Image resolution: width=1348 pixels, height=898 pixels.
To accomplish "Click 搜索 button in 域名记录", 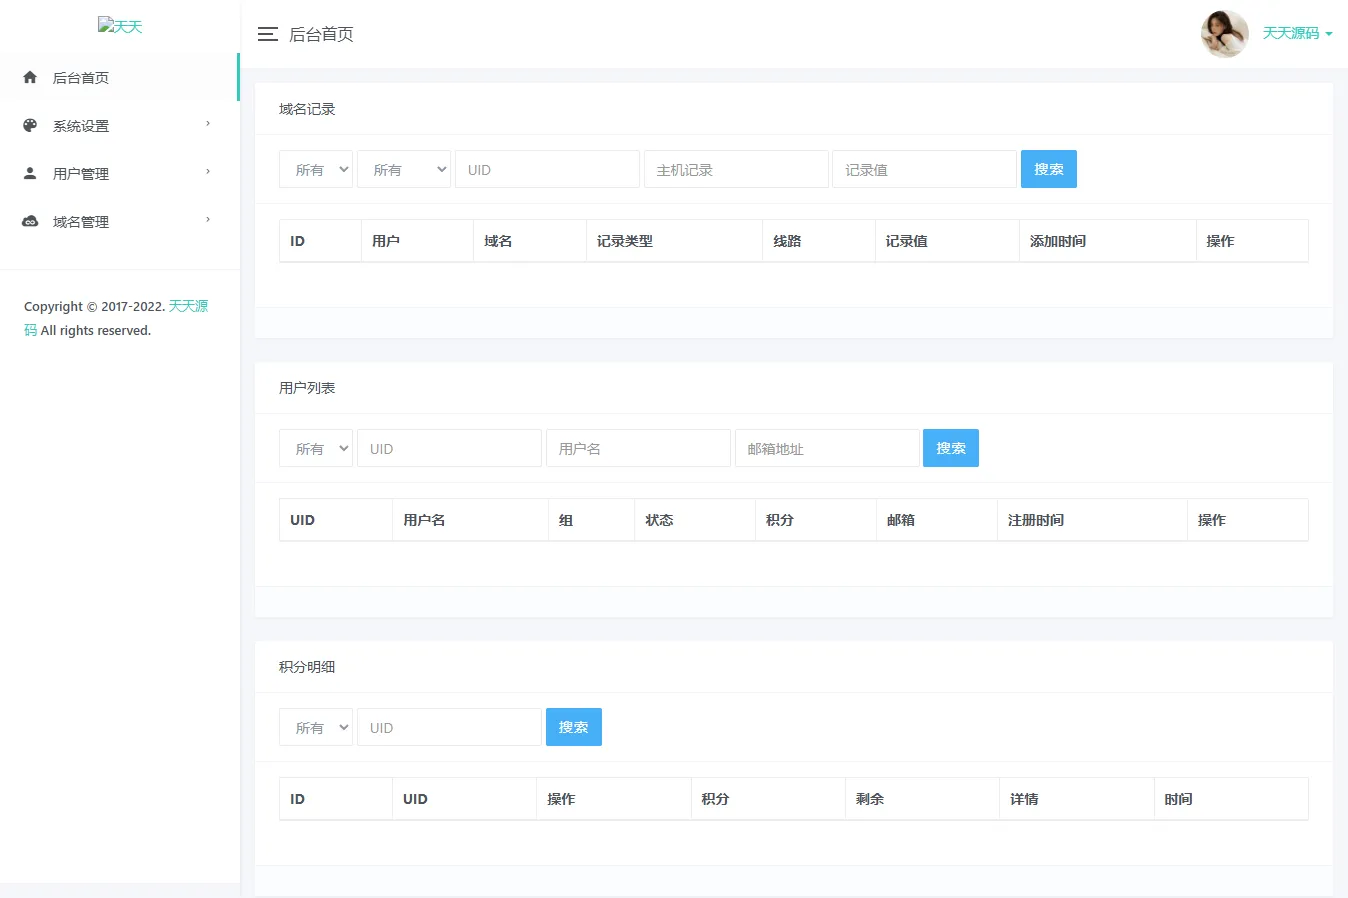I will coord(1049,169).
